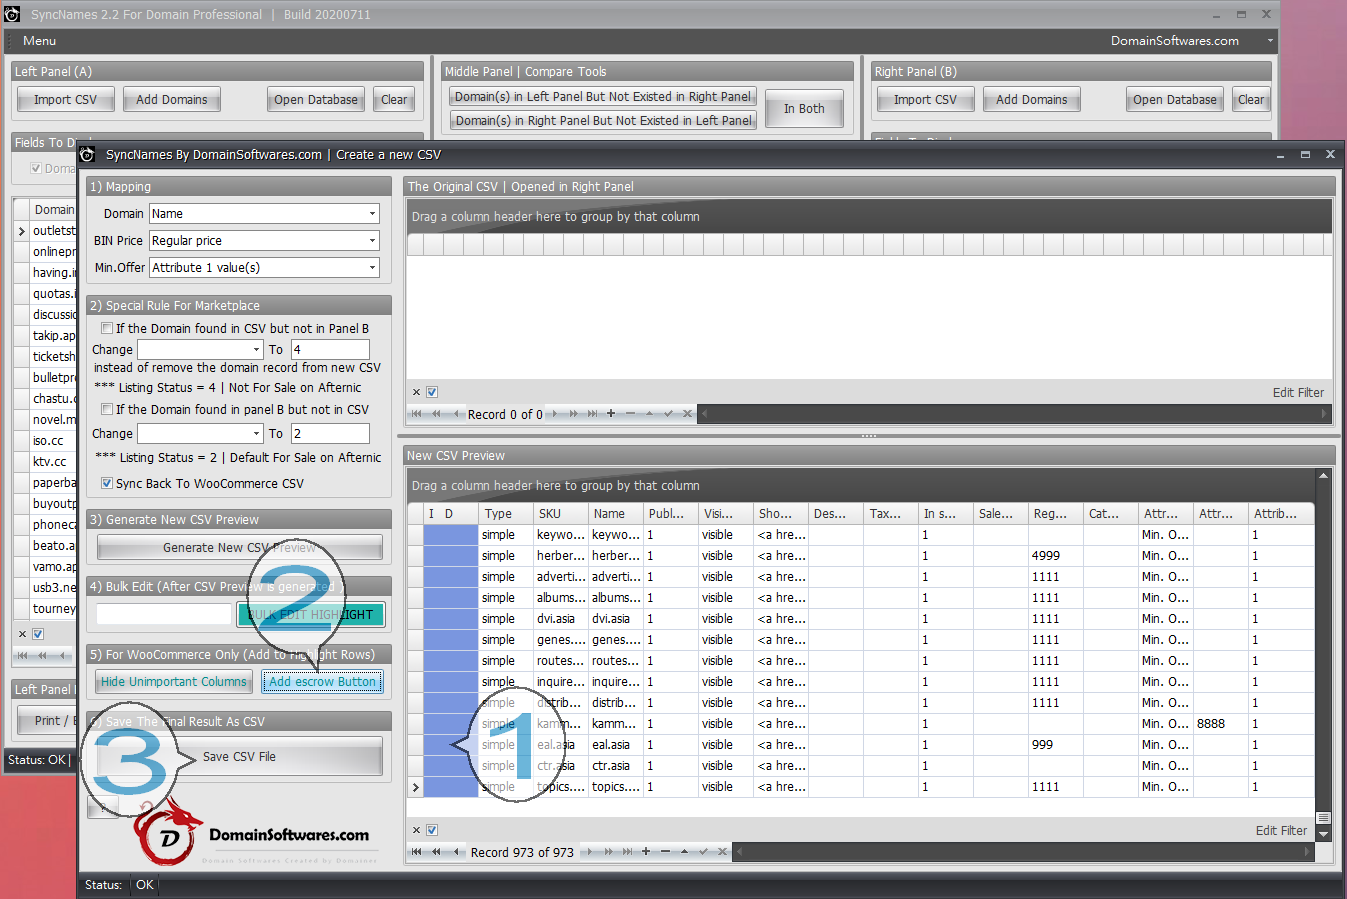Delete record with minus icon in New CSV Preview

[x=665, y=852]
